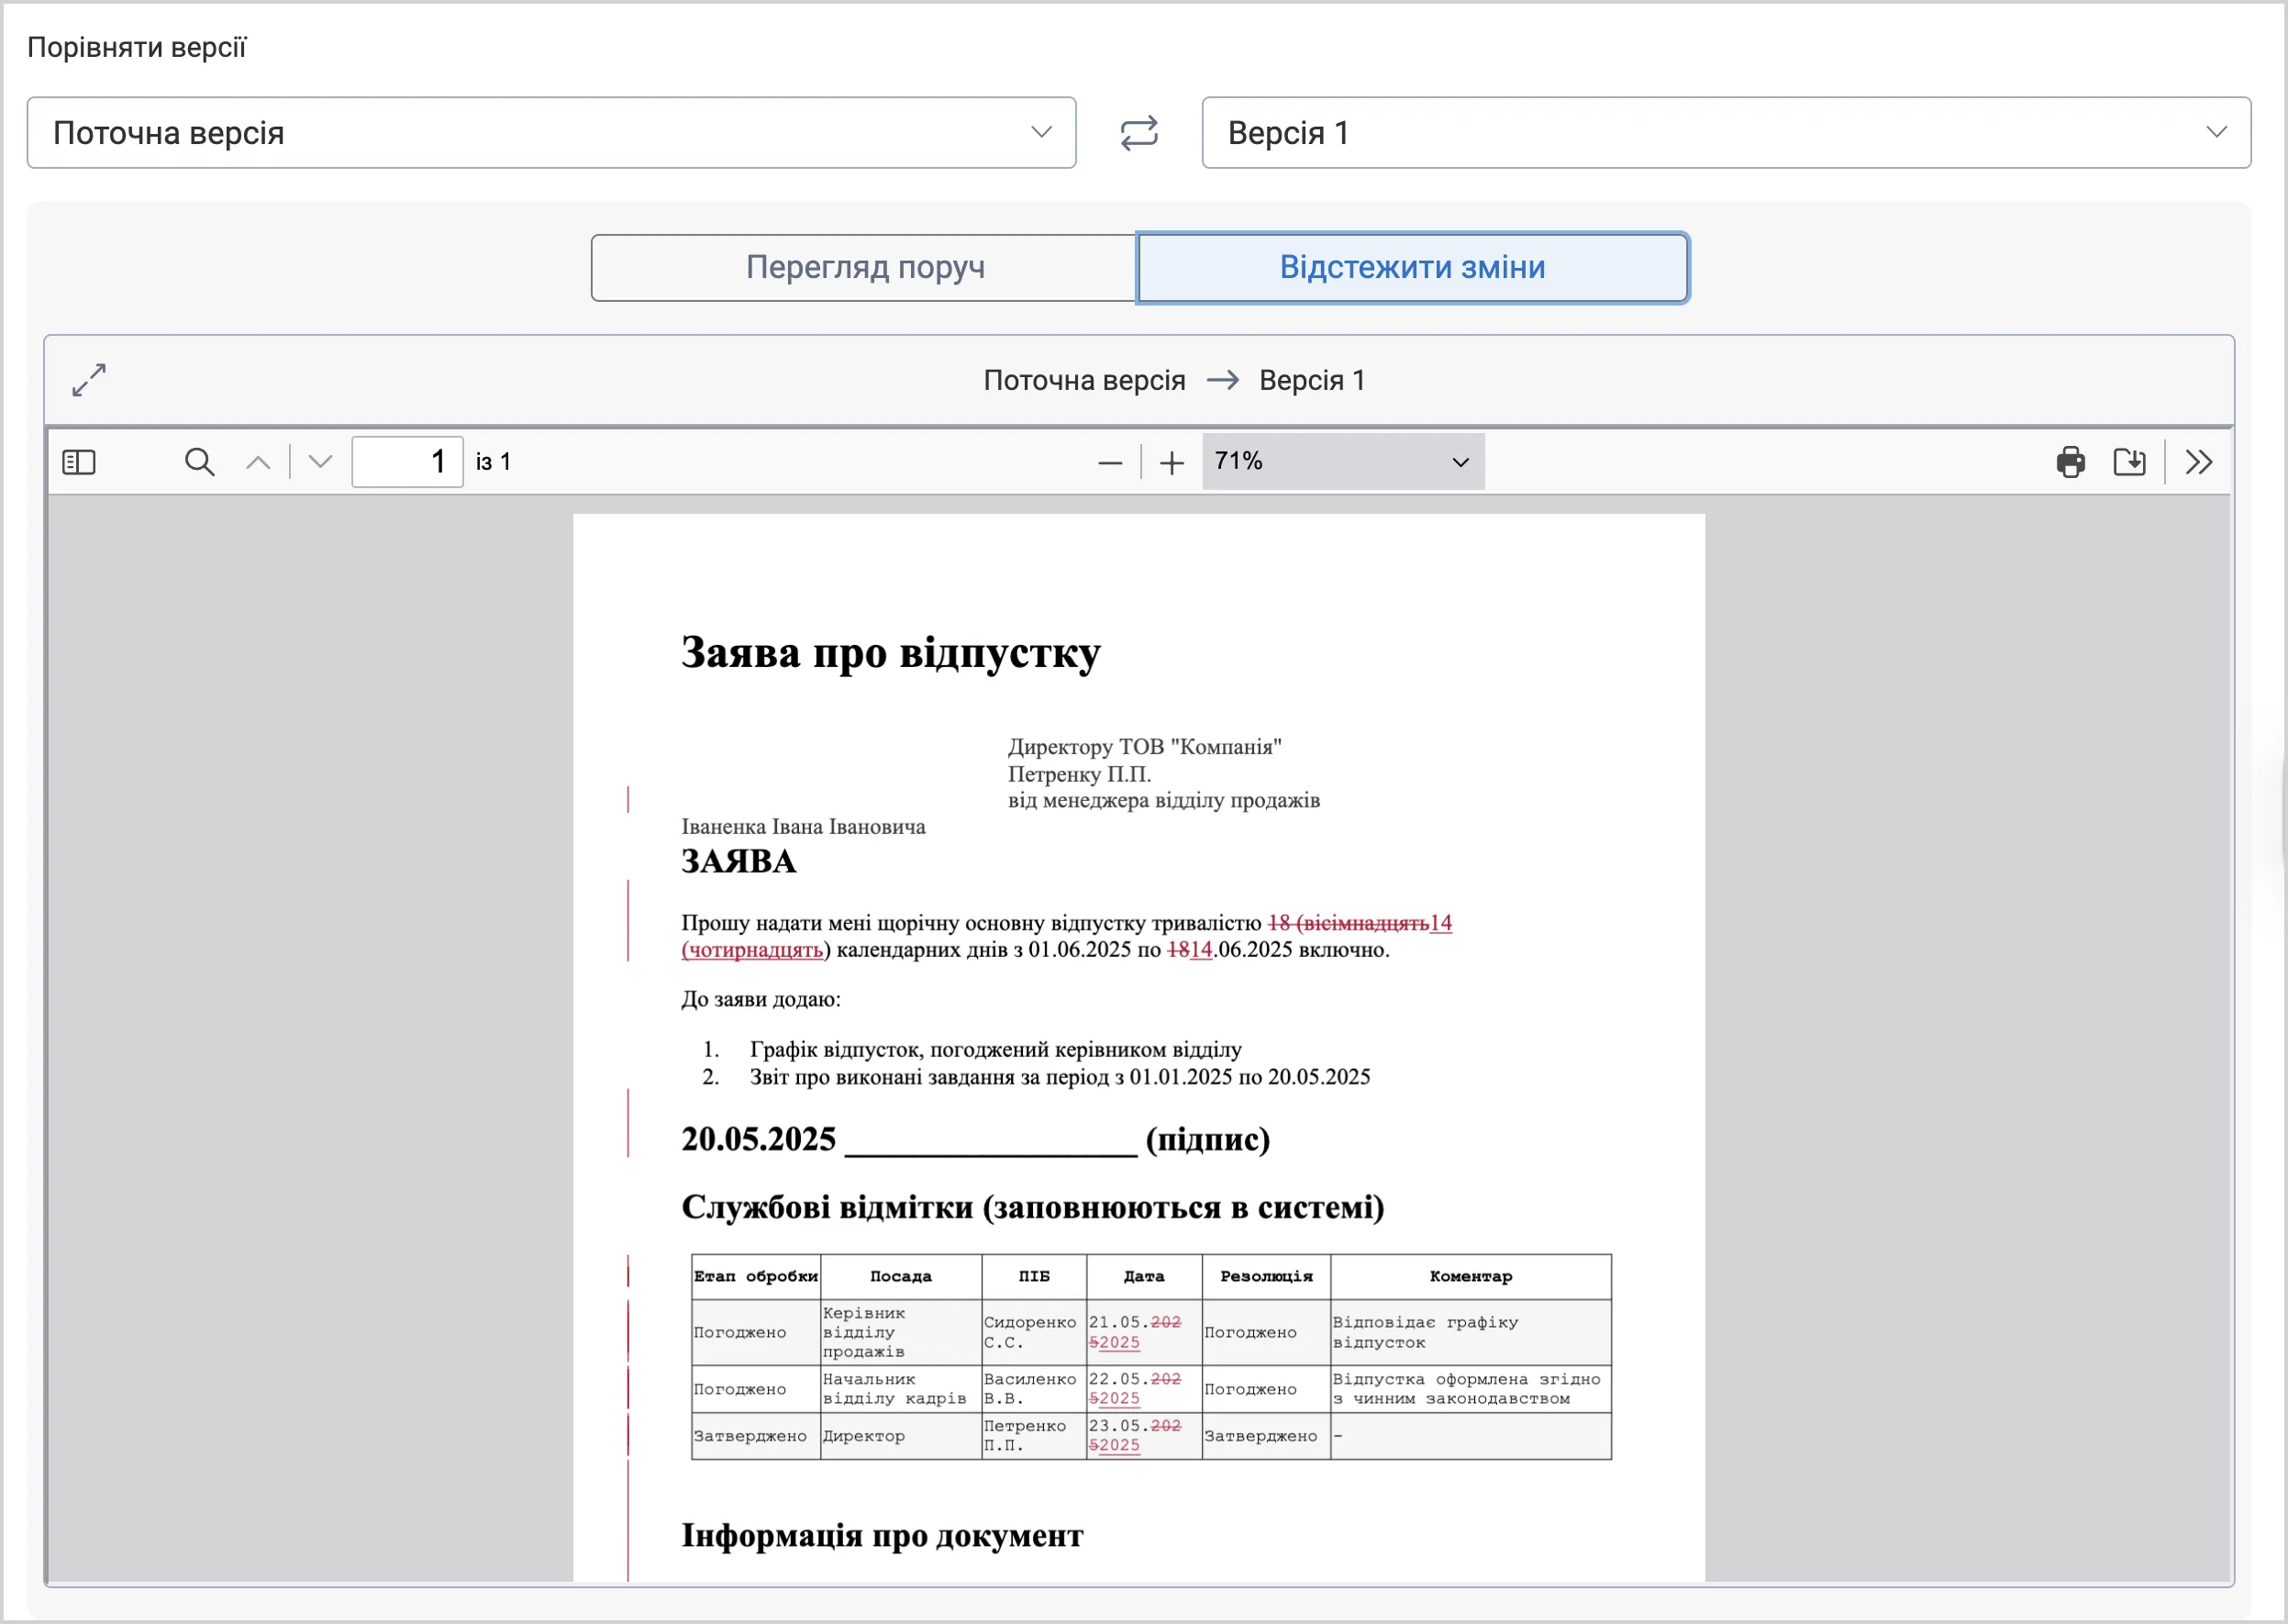Toggle the PDF sidebar panel
The image size is (2288, 1624).
(79, 462)
